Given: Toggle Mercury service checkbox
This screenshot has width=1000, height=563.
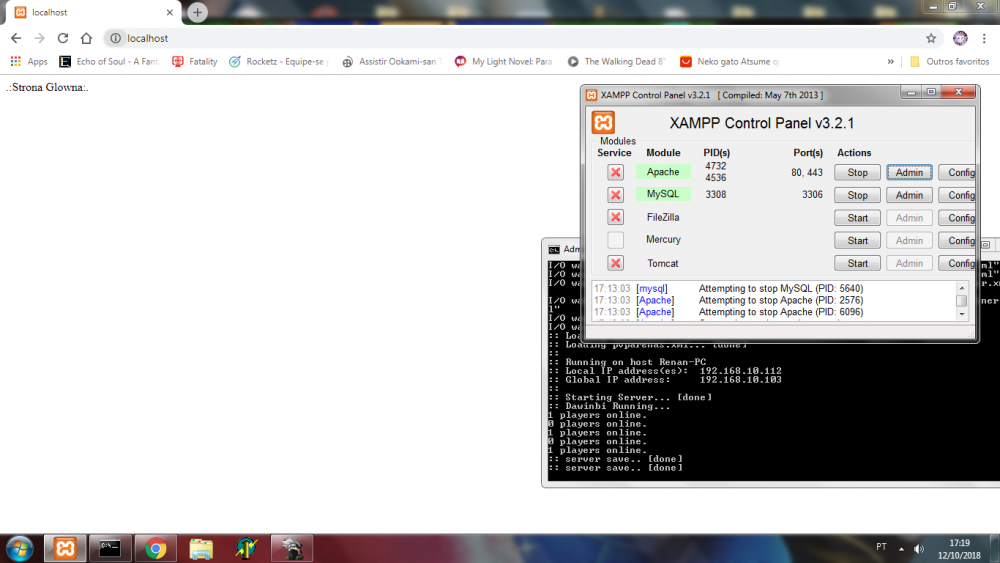Looking at the screenshot, I should [615, 240].
